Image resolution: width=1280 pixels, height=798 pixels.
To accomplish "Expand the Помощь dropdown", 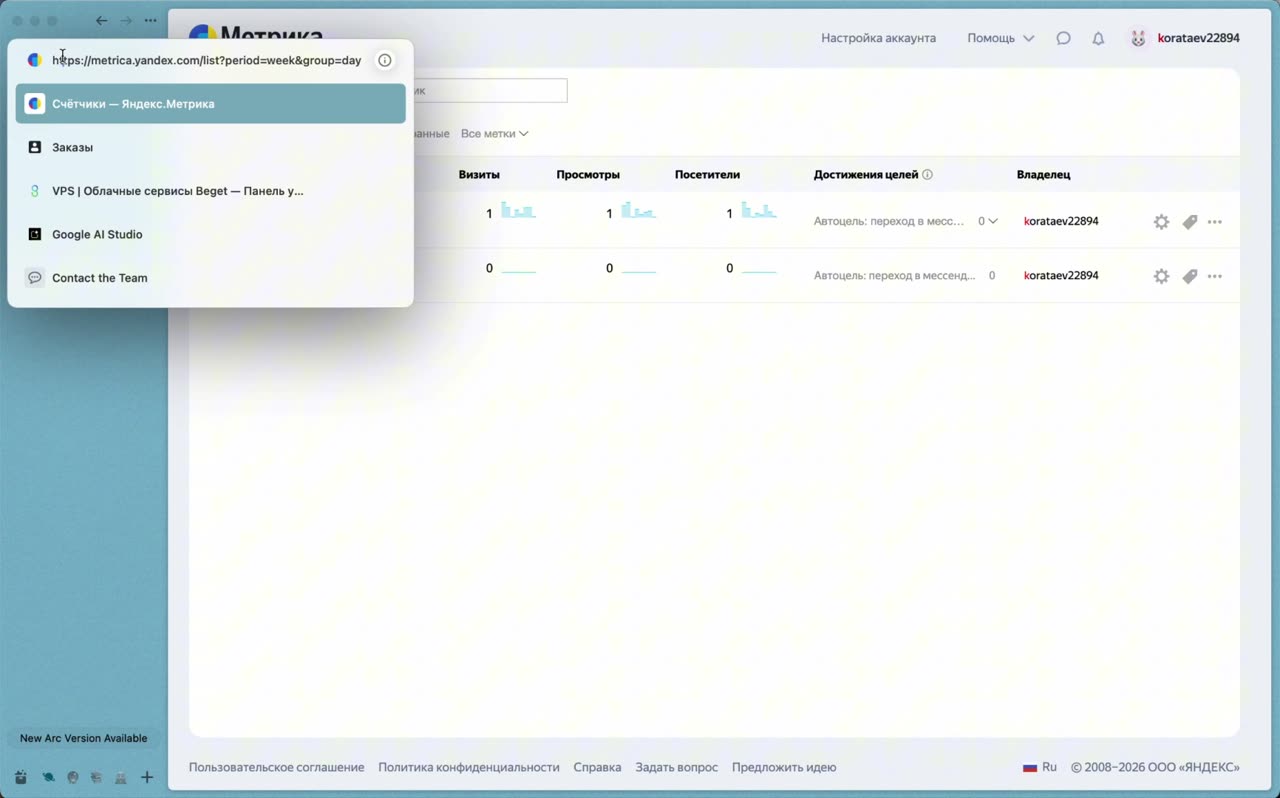I will (x=1000, y=38).
